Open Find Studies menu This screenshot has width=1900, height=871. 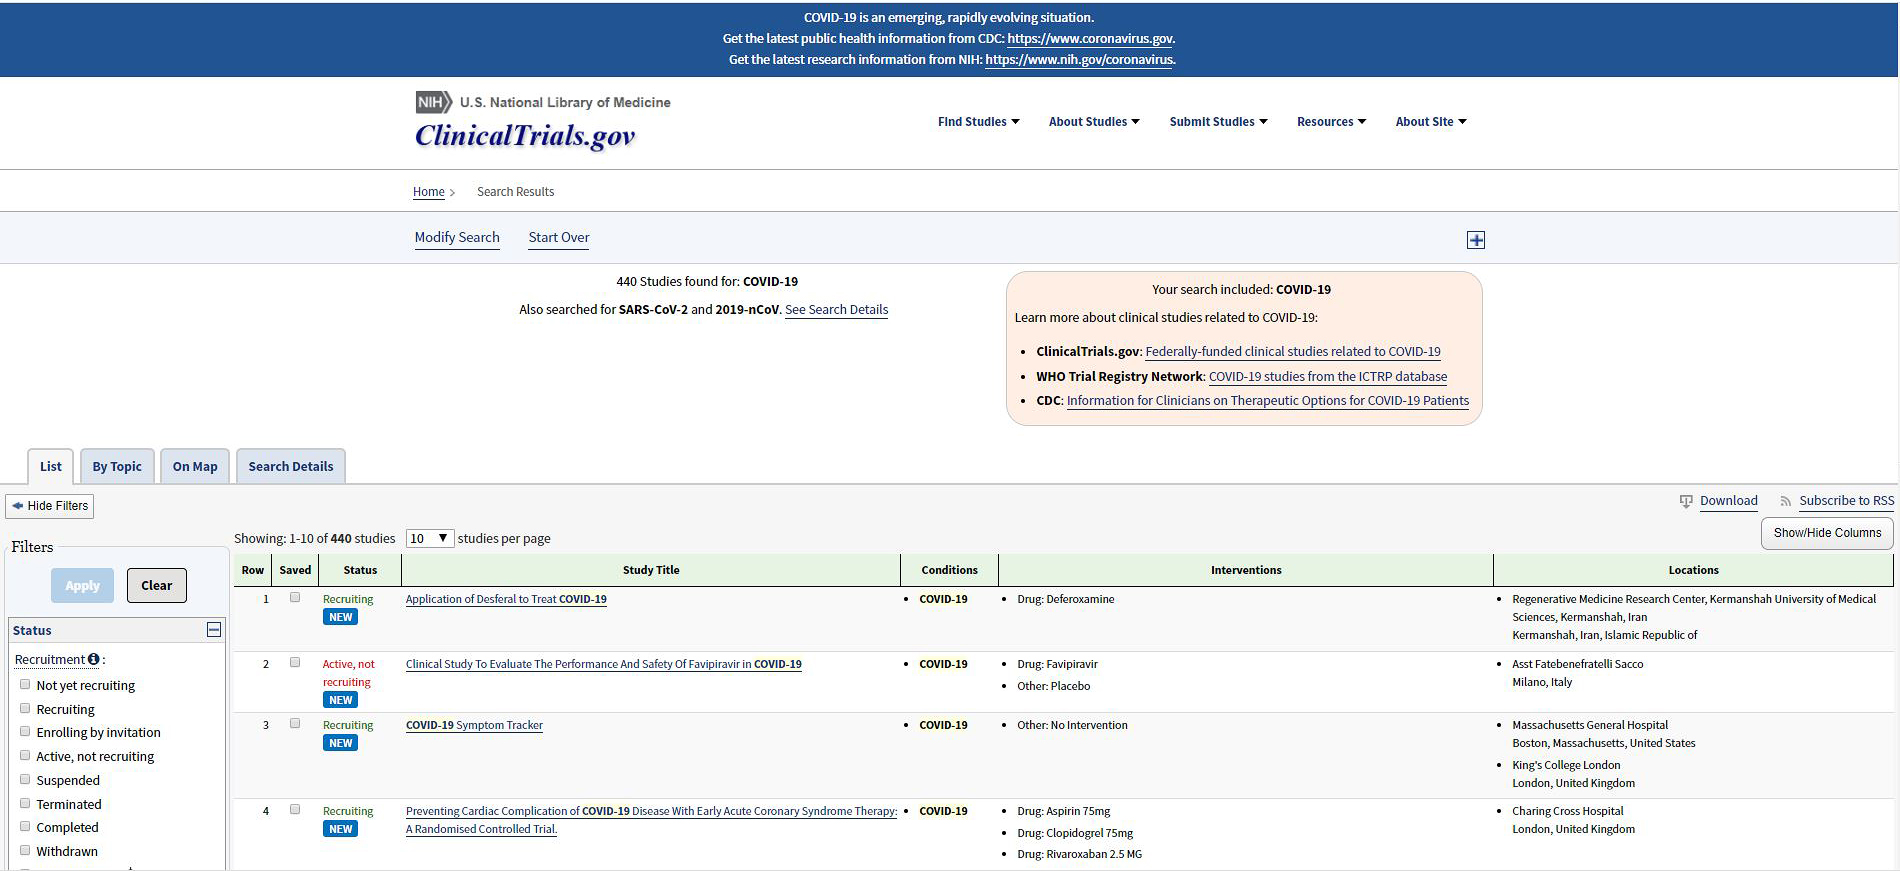978,122
